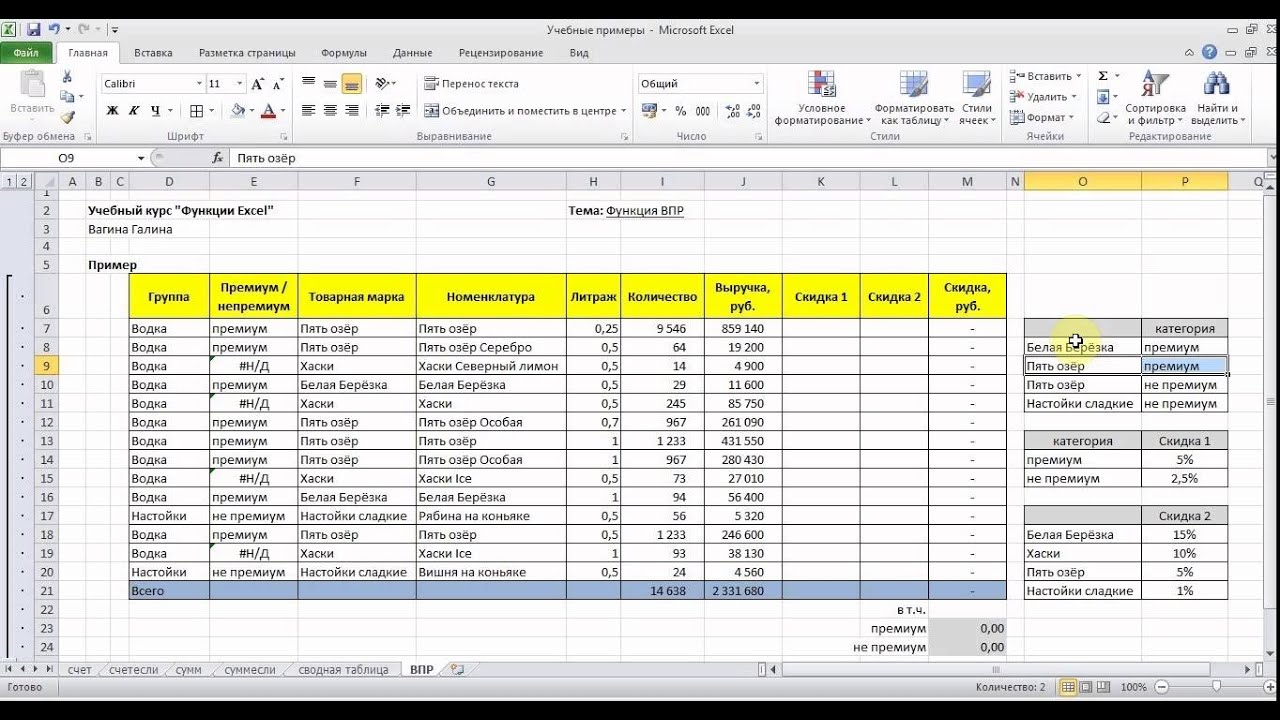Center text horizontally icon
The width and height of the screenshot is (1280, 720).
[330, 111]
